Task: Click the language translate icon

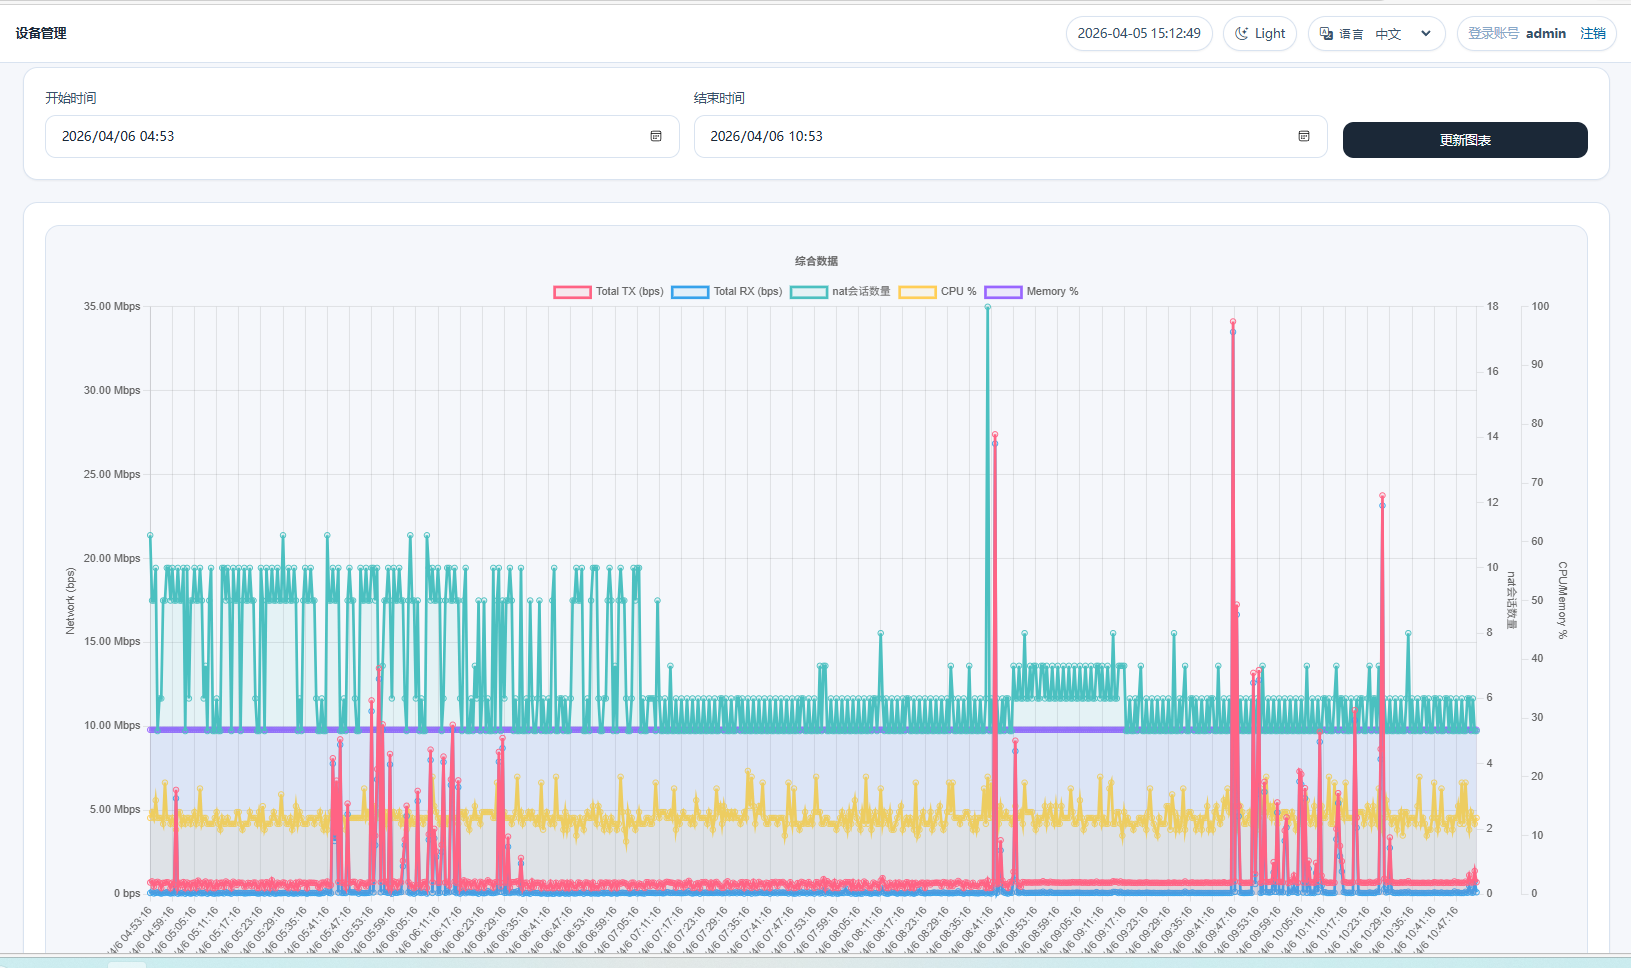Action: 1326,34
